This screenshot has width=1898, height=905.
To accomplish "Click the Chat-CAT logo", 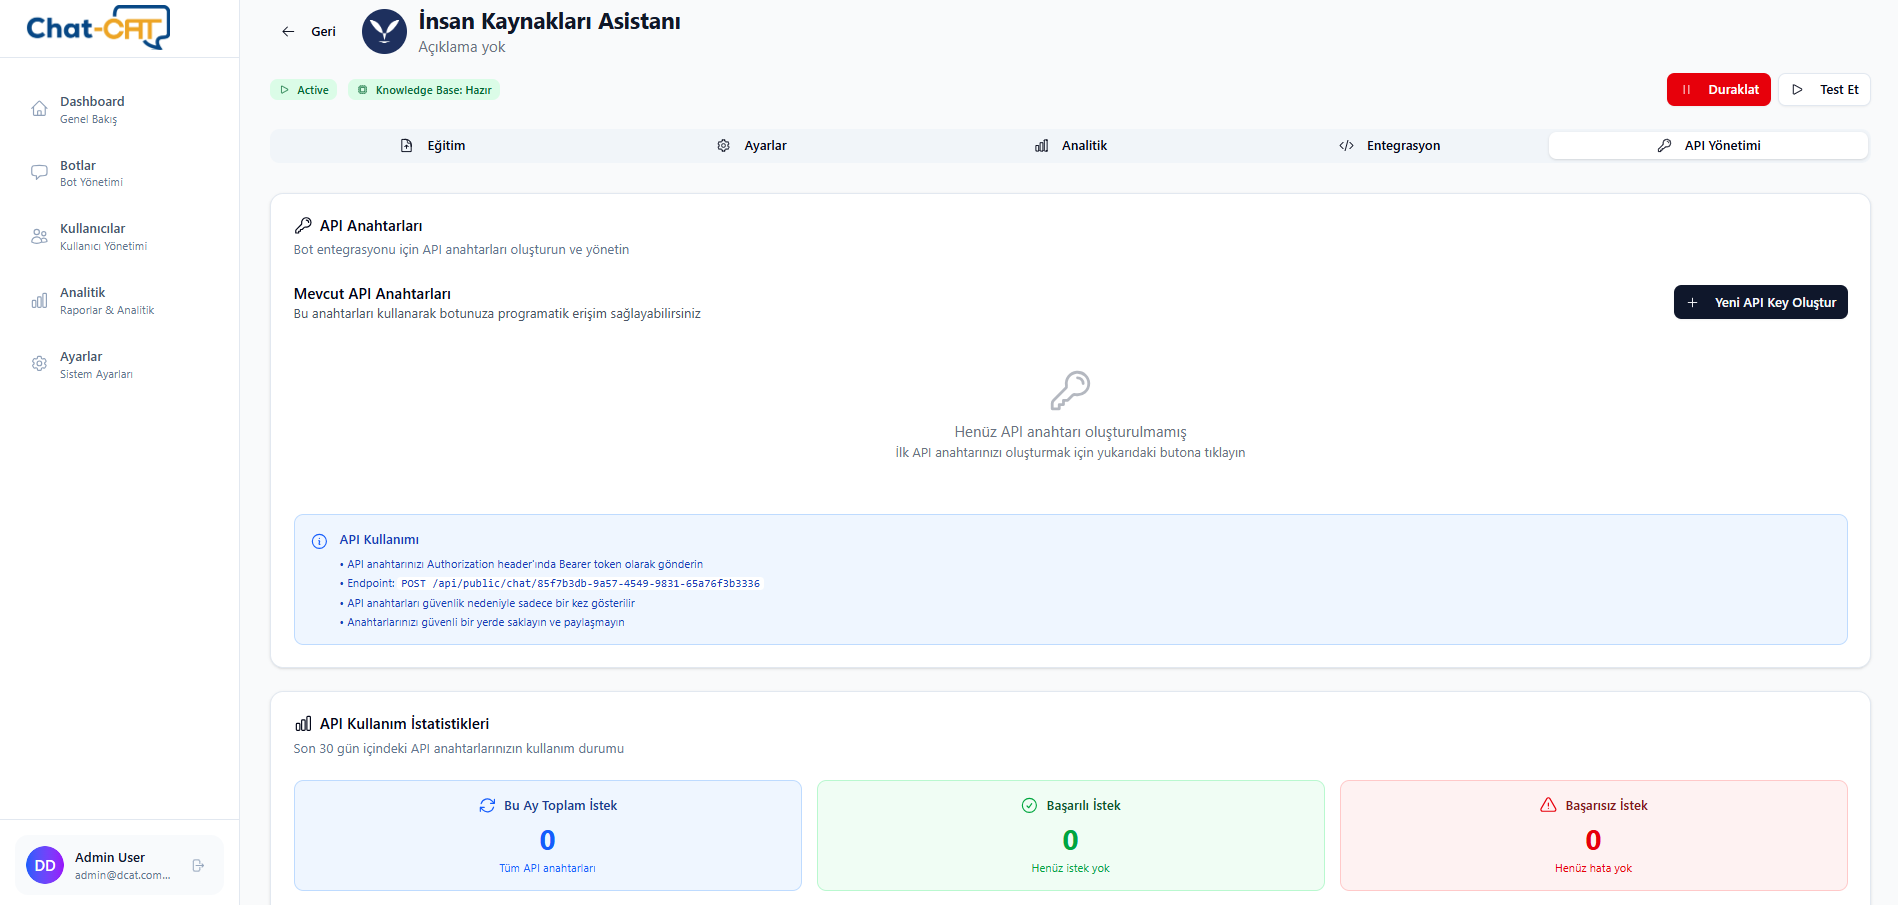I will coord(98,28).
